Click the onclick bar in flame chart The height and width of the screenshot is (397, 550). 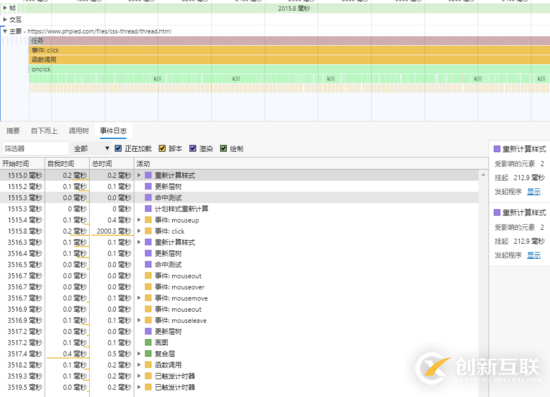pos(289,69)
